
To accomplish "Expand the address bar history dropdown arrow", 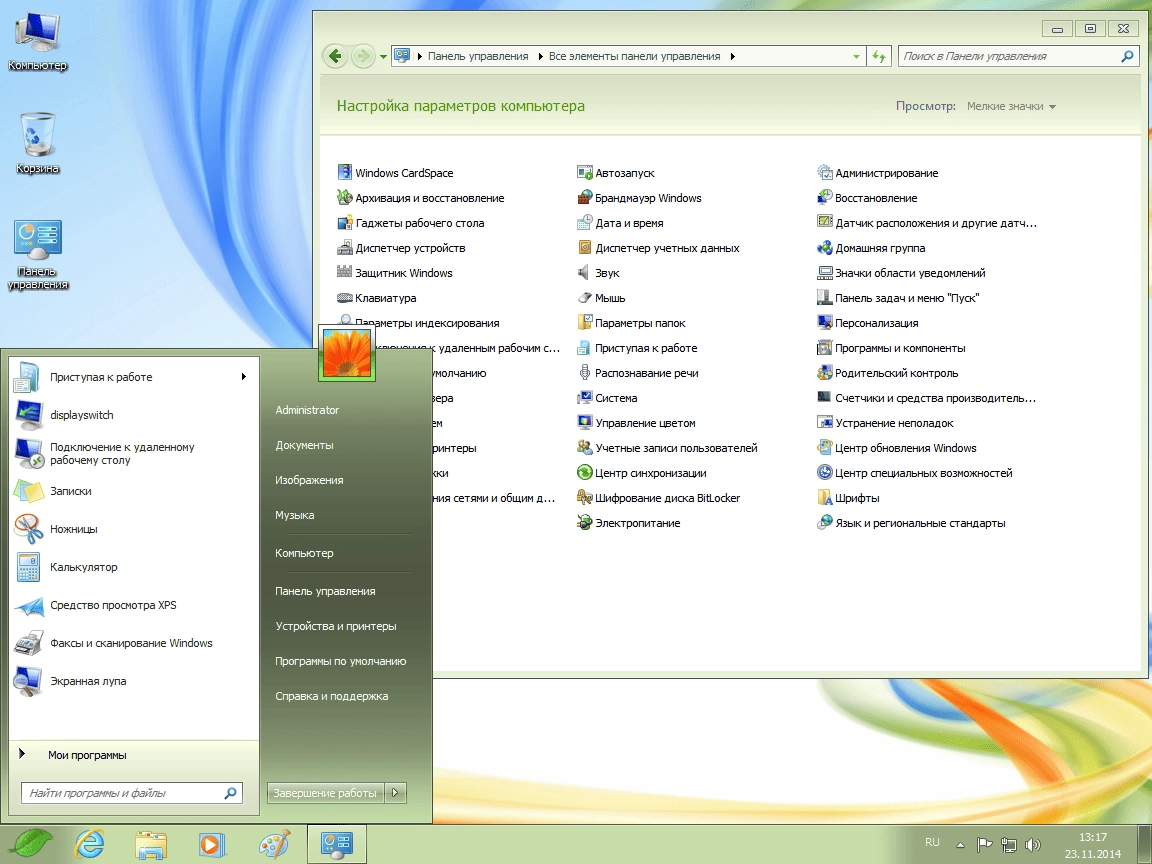I will tap(856, 57).
